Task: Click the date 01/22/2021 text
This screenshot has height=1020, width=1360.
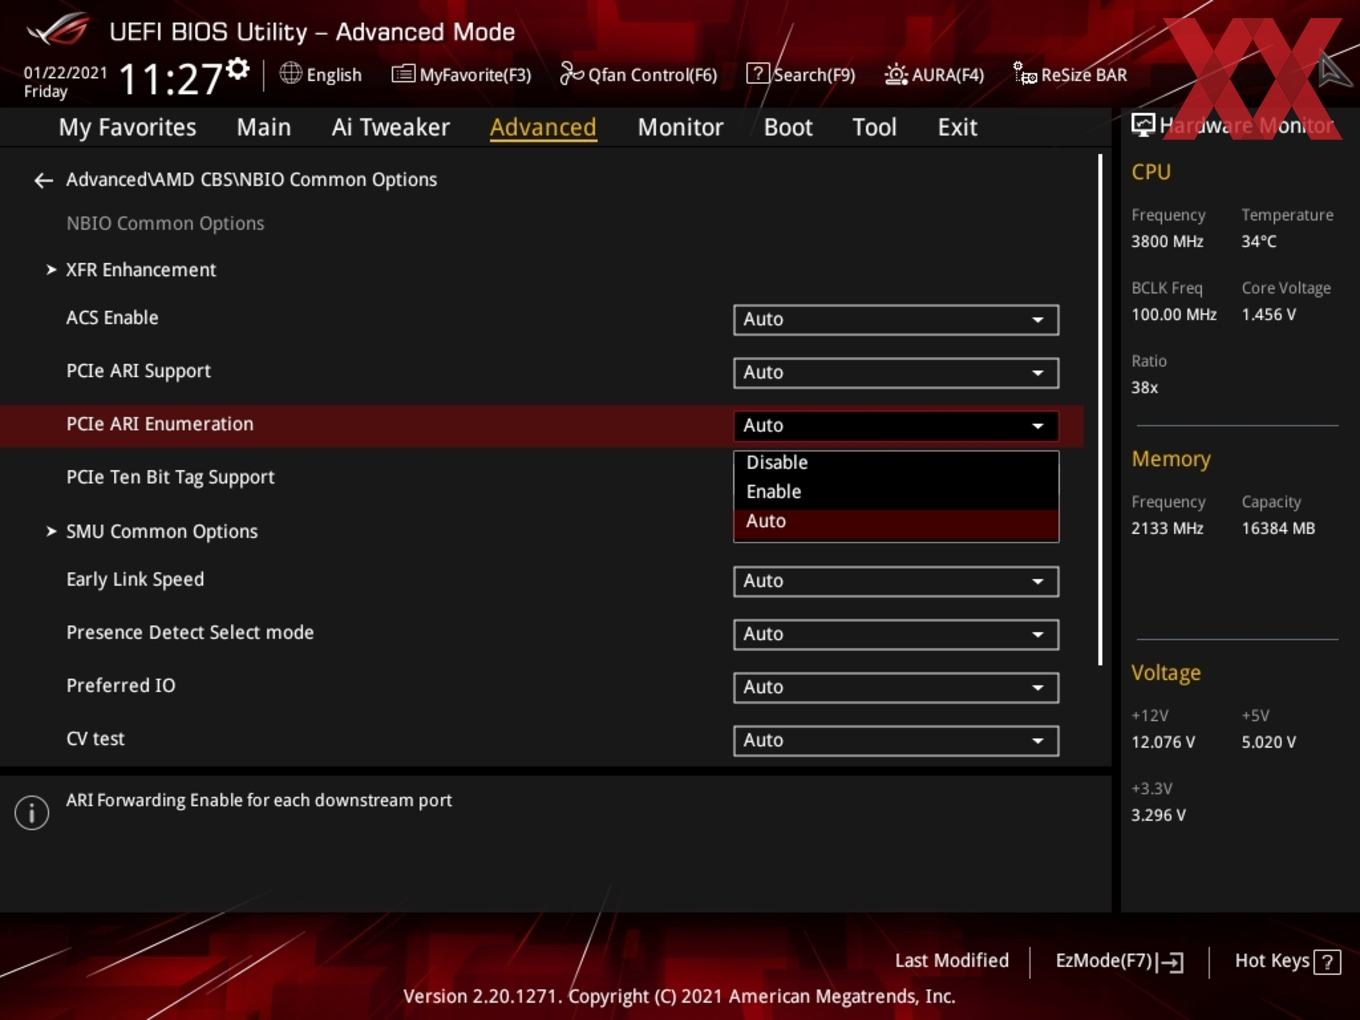Action: tap(66, 73)
